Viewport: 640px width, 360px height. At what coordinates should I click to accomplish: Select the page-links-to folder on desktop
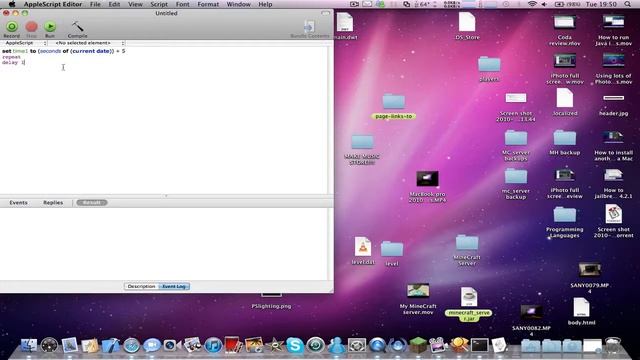point(393,107)
